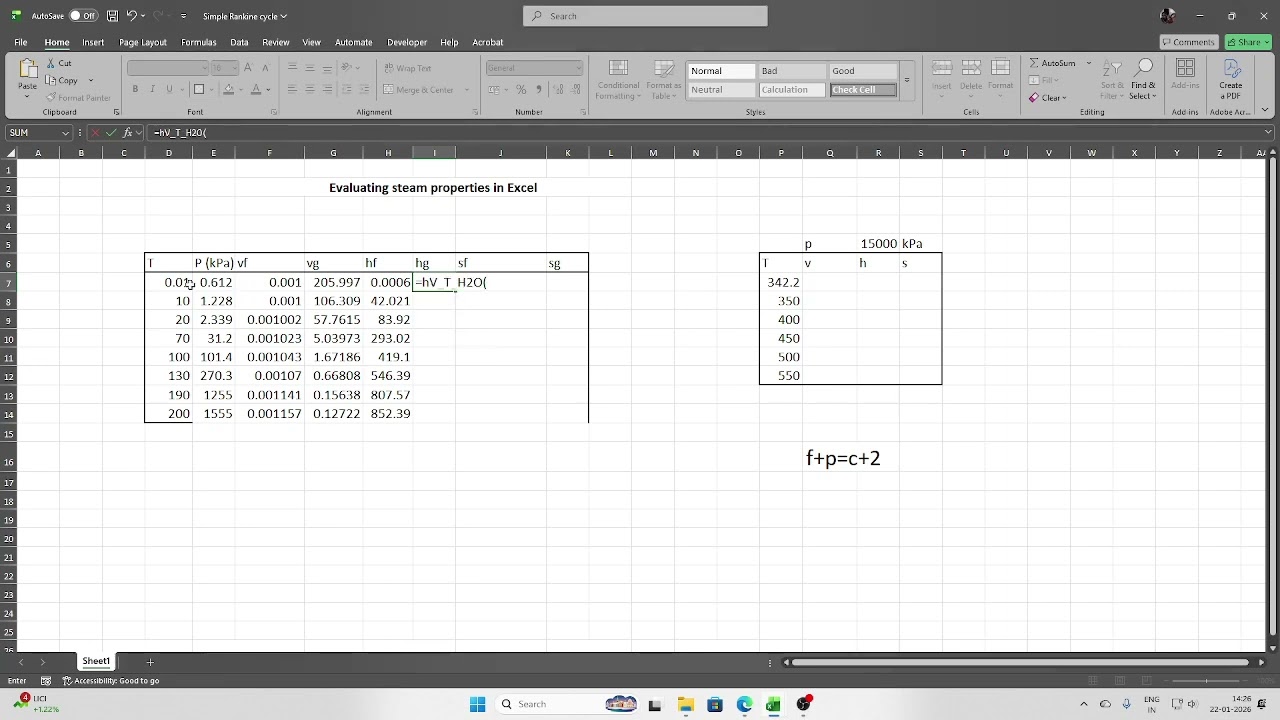Screen dimensions: 1280x720
Task: Apply the Normal cell style
Action: pos(720,71)
